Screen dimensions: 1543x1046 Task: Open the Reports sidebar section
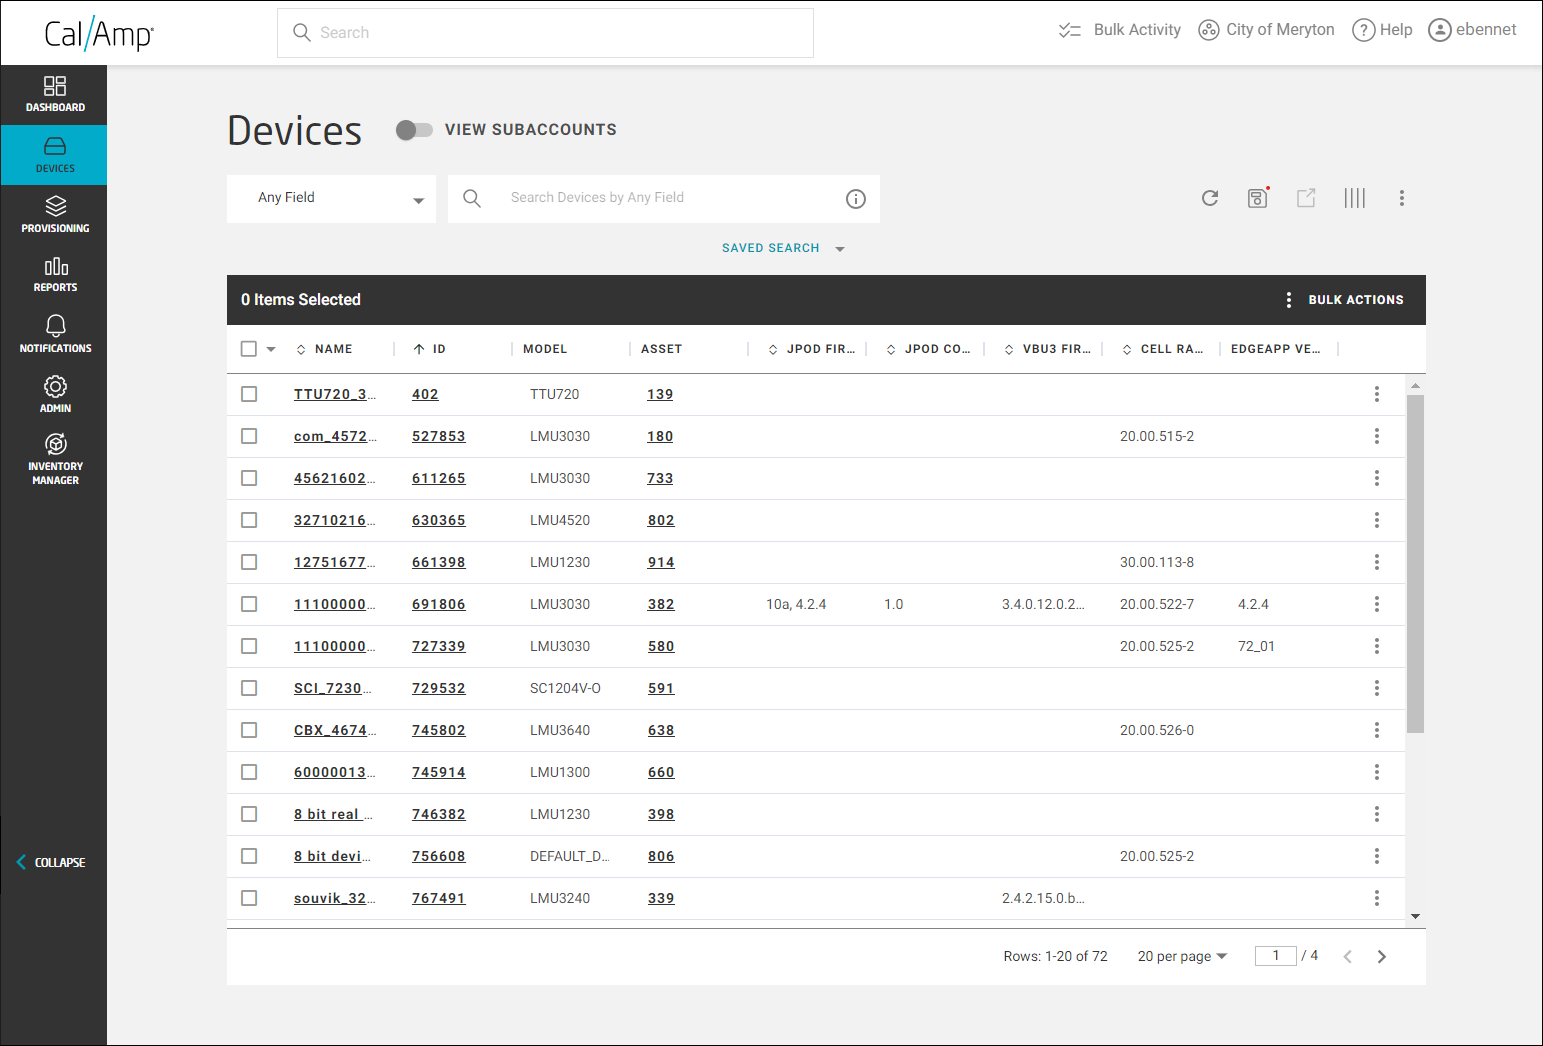[x=55, y=275]
